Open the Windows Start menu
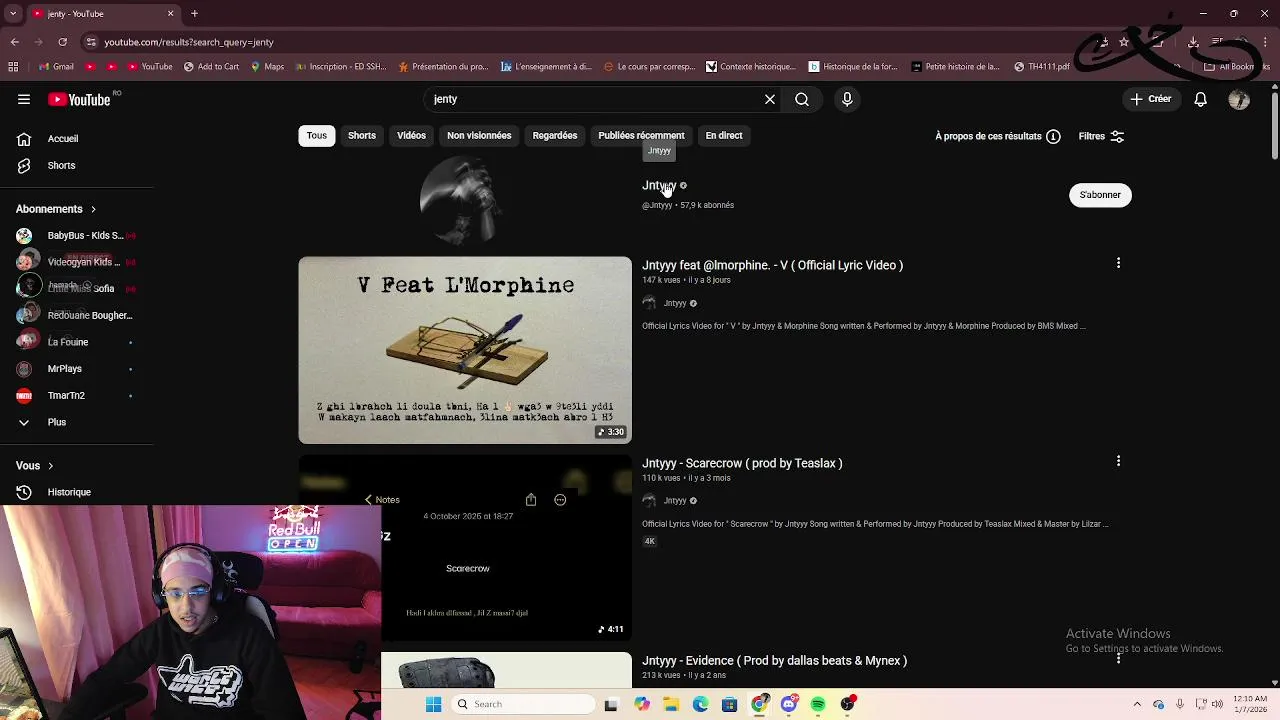Screen dimensions: 1280x720 [433, 704]
